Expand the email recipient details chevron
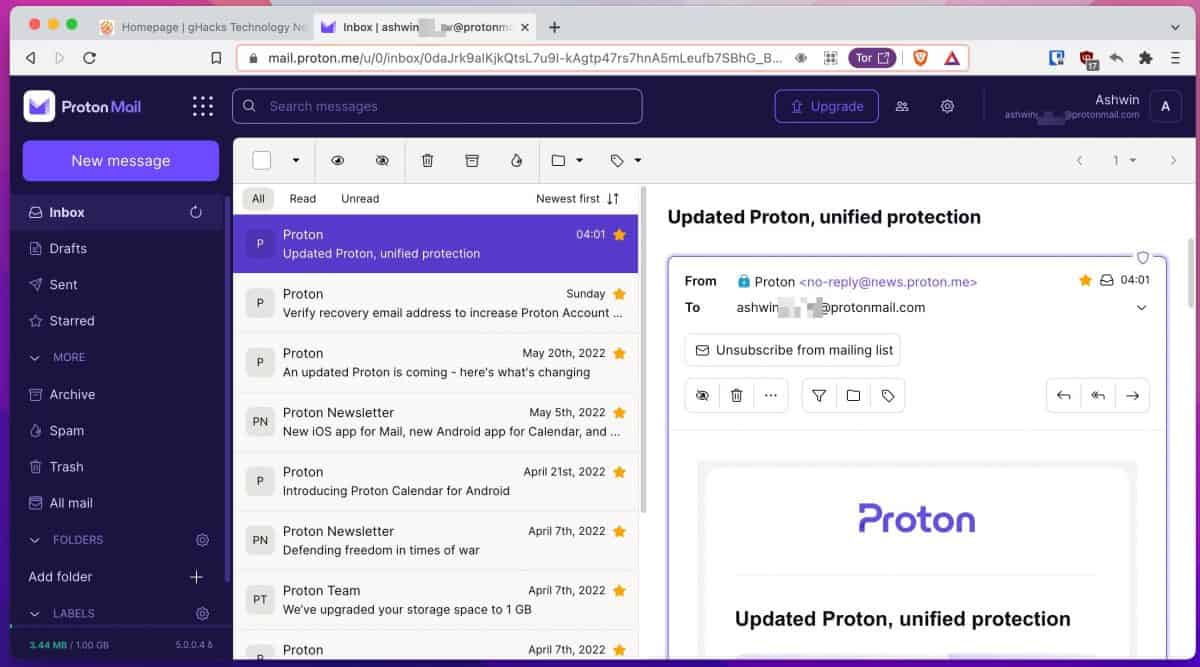The width and height of the screenshot is (1200, 667). 1141,307
